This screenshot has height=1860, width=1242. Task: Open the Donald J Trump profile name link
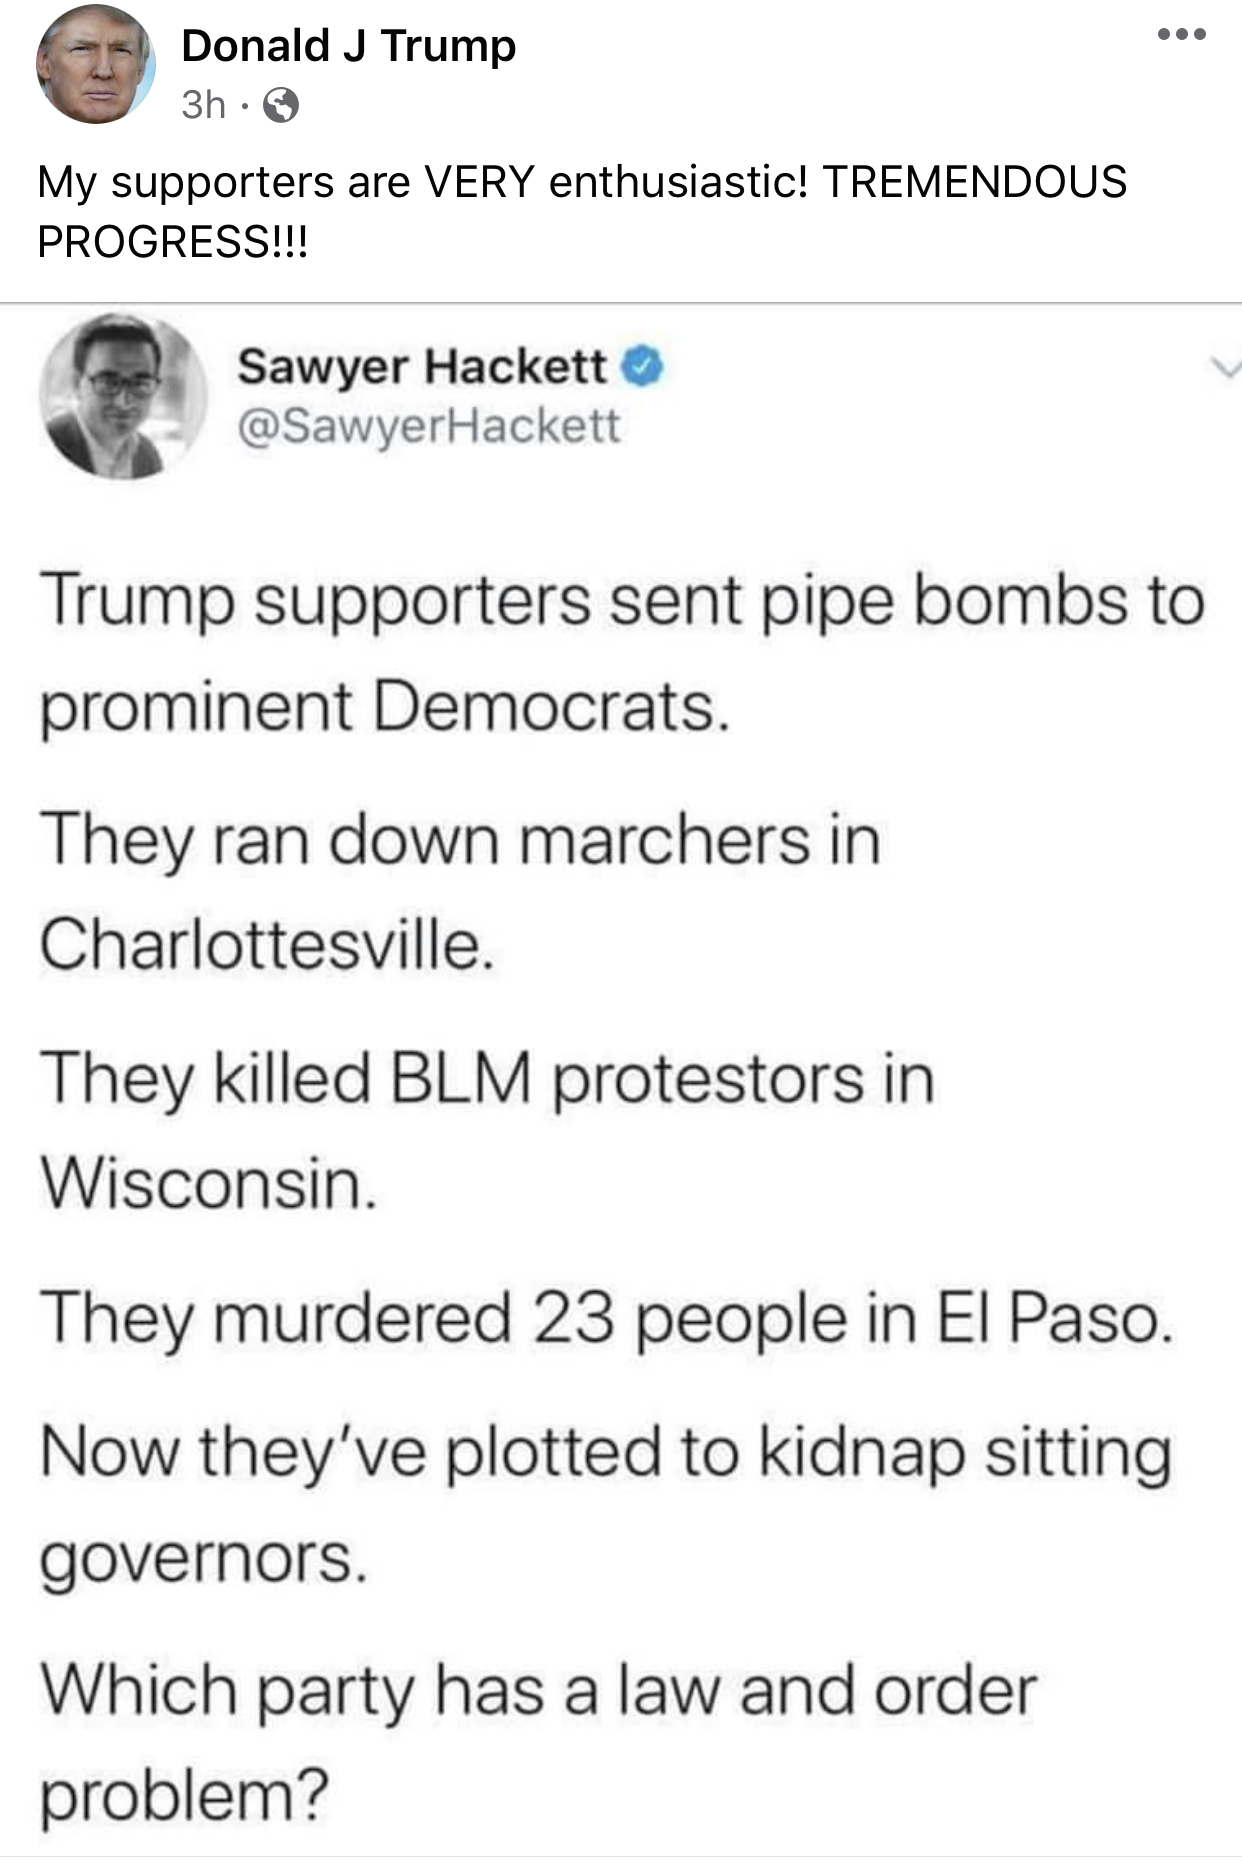[348, 46]
